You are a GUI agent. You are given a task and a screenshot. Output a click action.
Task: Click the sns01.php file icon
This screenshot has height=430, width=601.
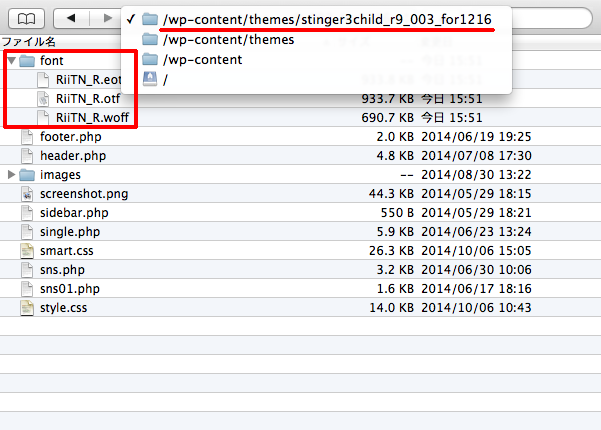[27, 289]
